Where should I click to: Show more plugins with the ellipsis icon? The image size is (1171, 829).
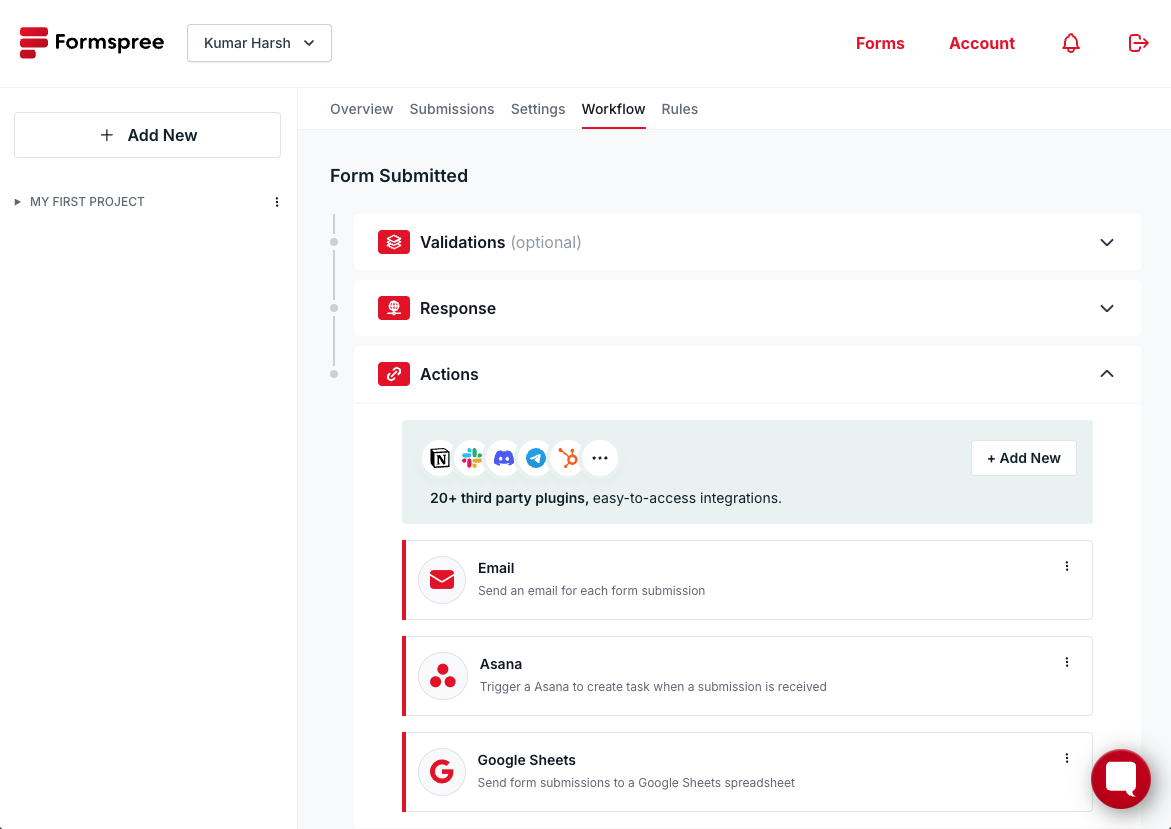pos(600,458)
